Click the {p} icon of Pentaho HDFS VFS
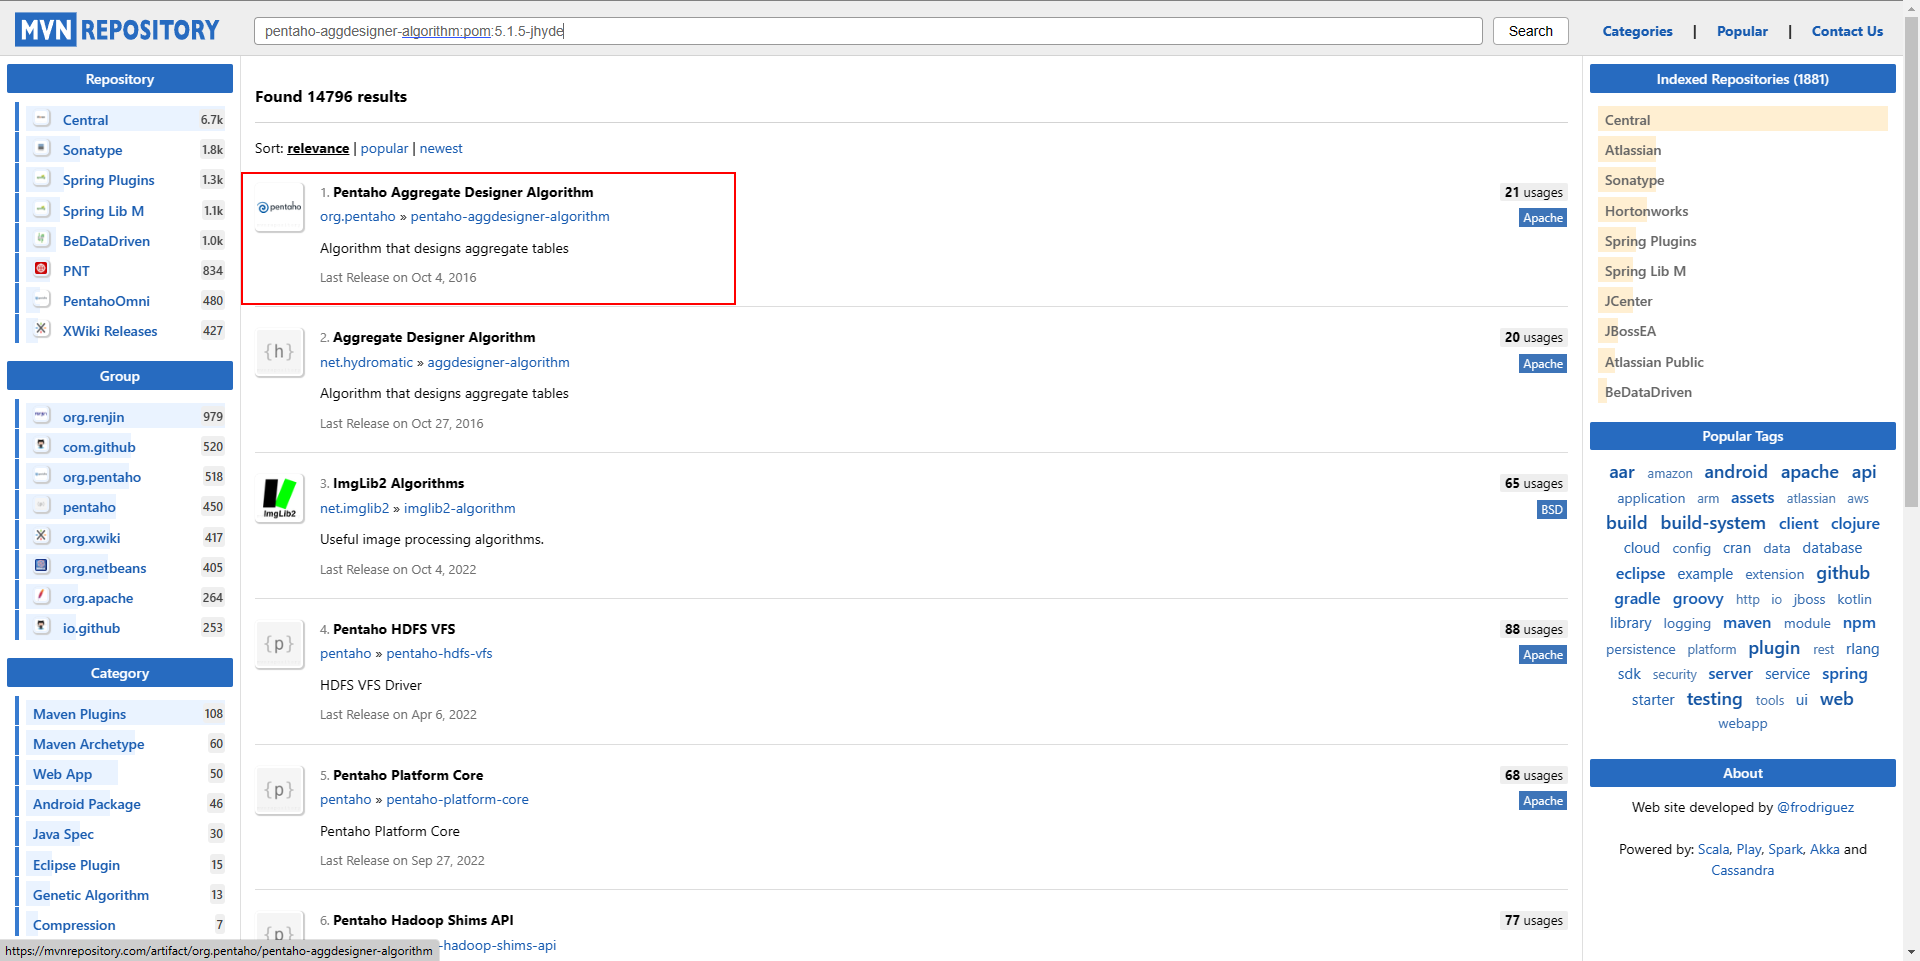 (280, 644)
